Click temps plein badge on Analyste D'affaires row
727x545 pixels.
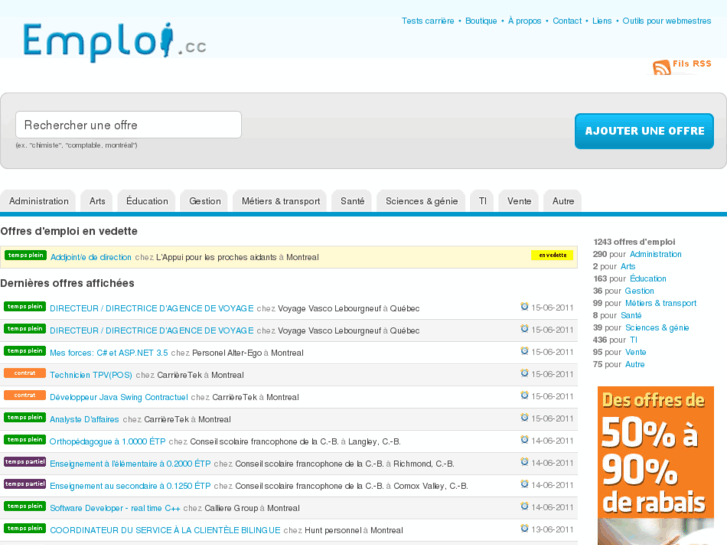click(25, 417)
